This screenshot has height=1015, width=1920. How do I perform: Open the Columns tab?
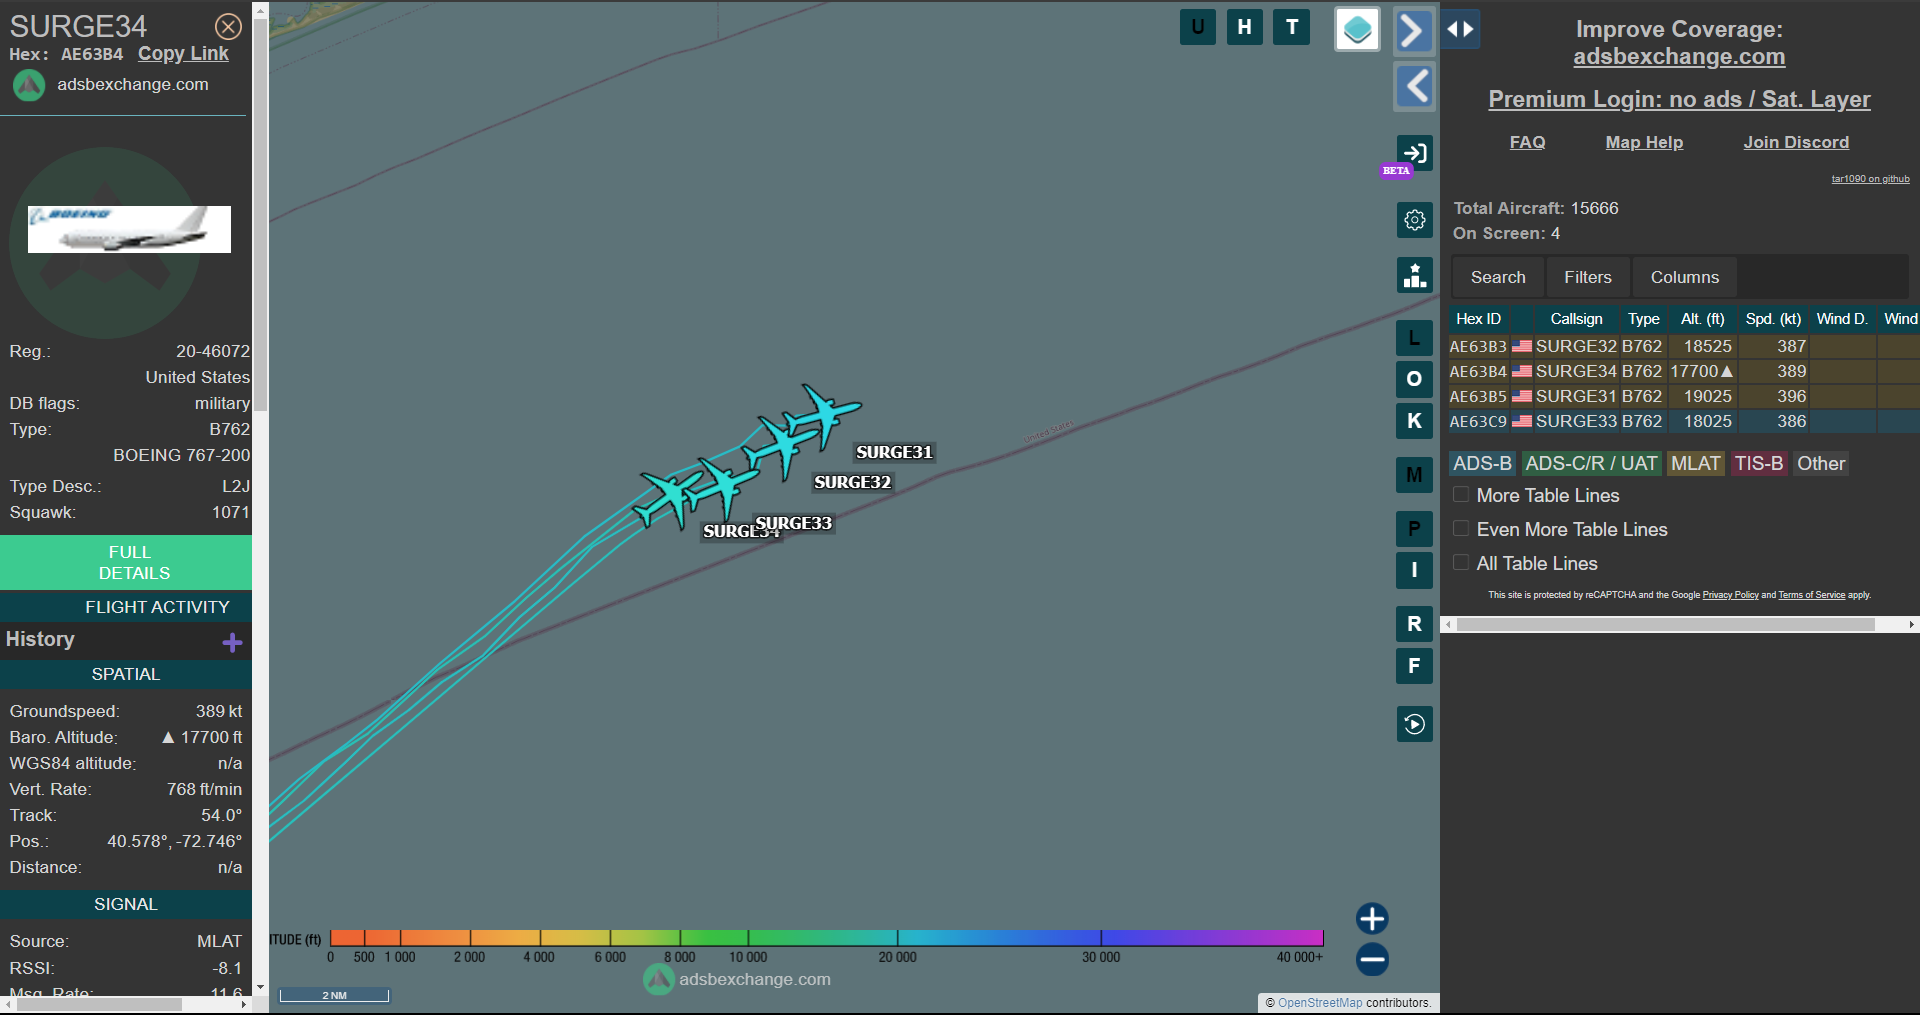[1684, 277]
